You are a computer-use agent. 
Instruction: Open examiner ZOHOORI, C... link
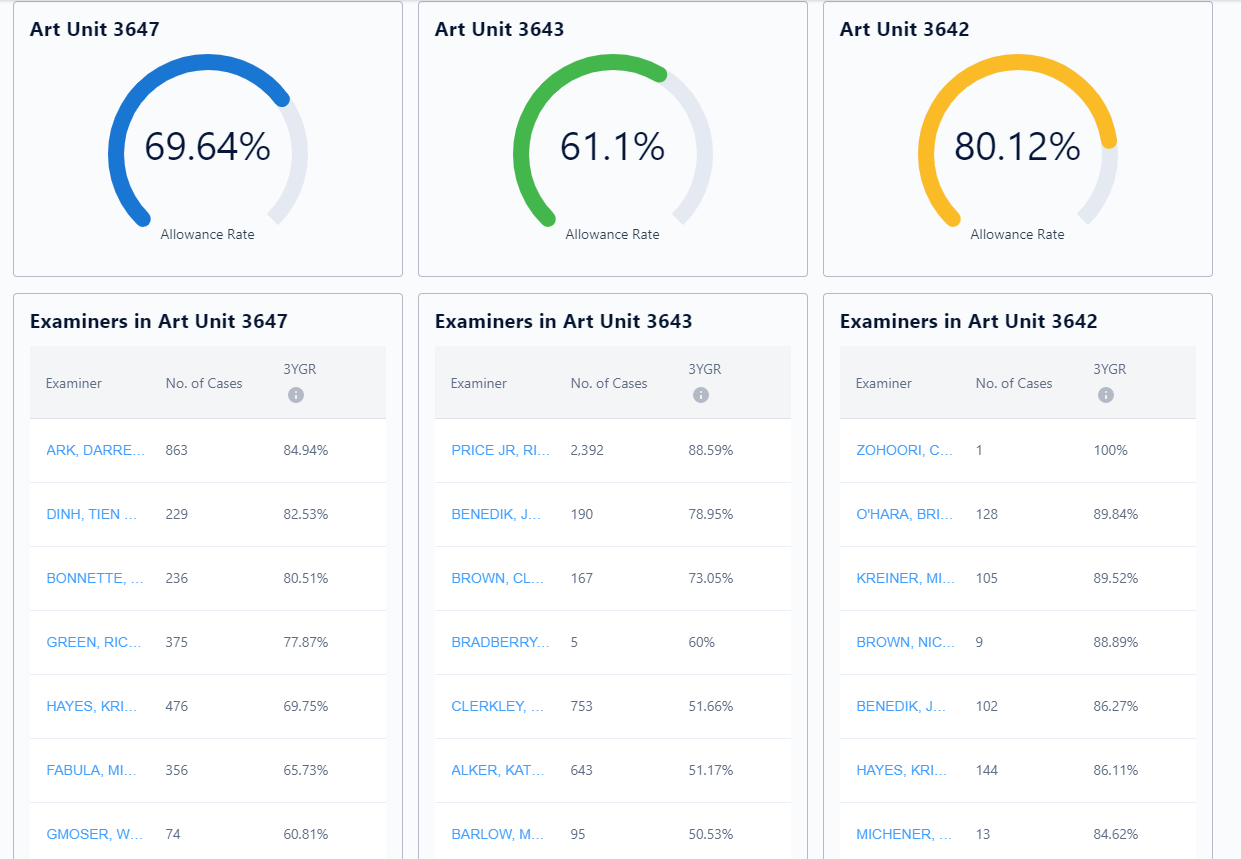pos(904,450)
